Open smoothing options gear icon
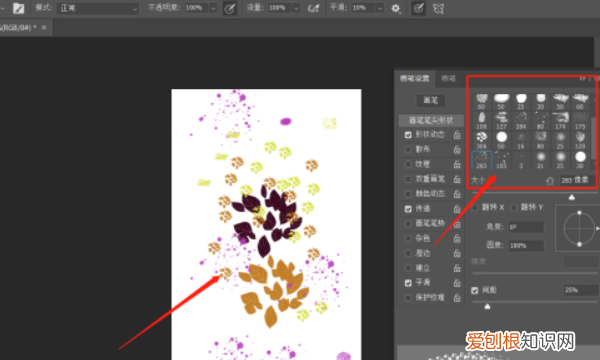This screenshot has width=600, height=360. click(396, 8)
